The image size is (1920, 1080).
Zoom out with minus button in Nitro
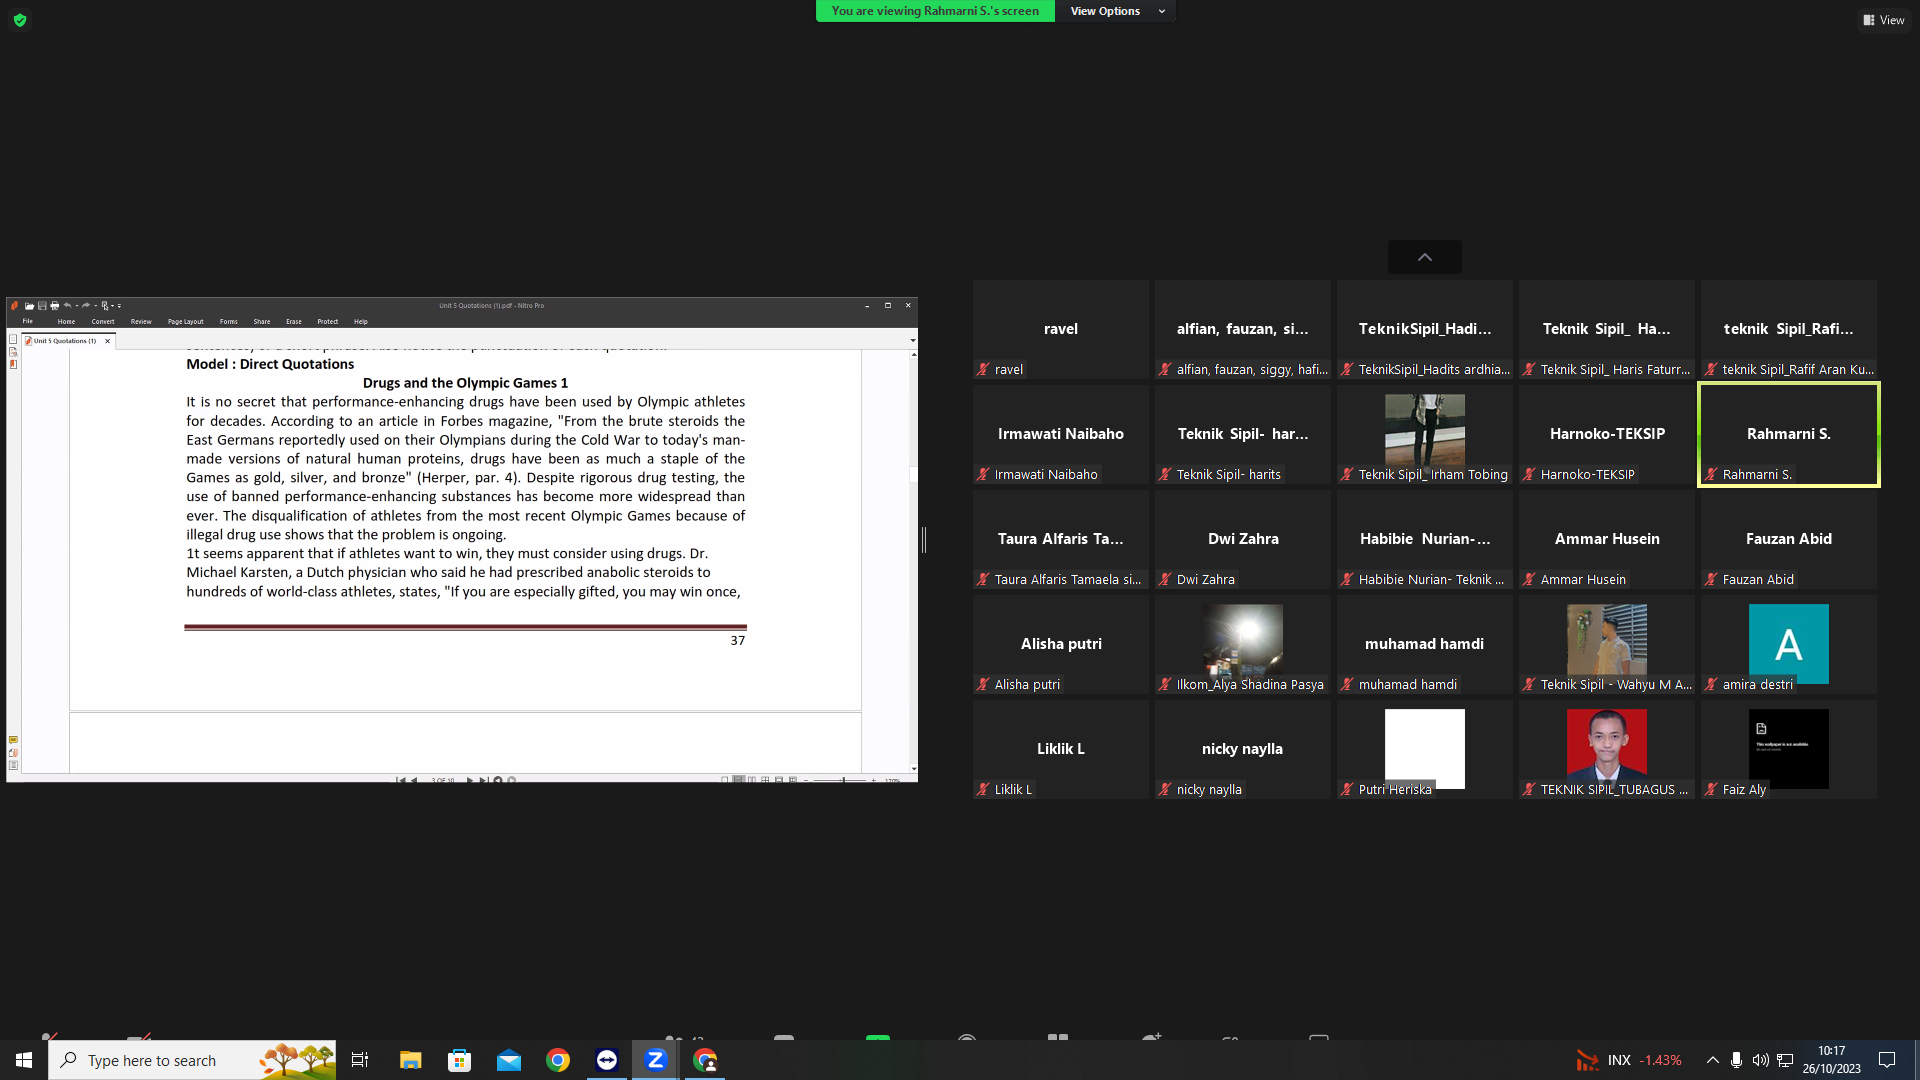(806, 780)
